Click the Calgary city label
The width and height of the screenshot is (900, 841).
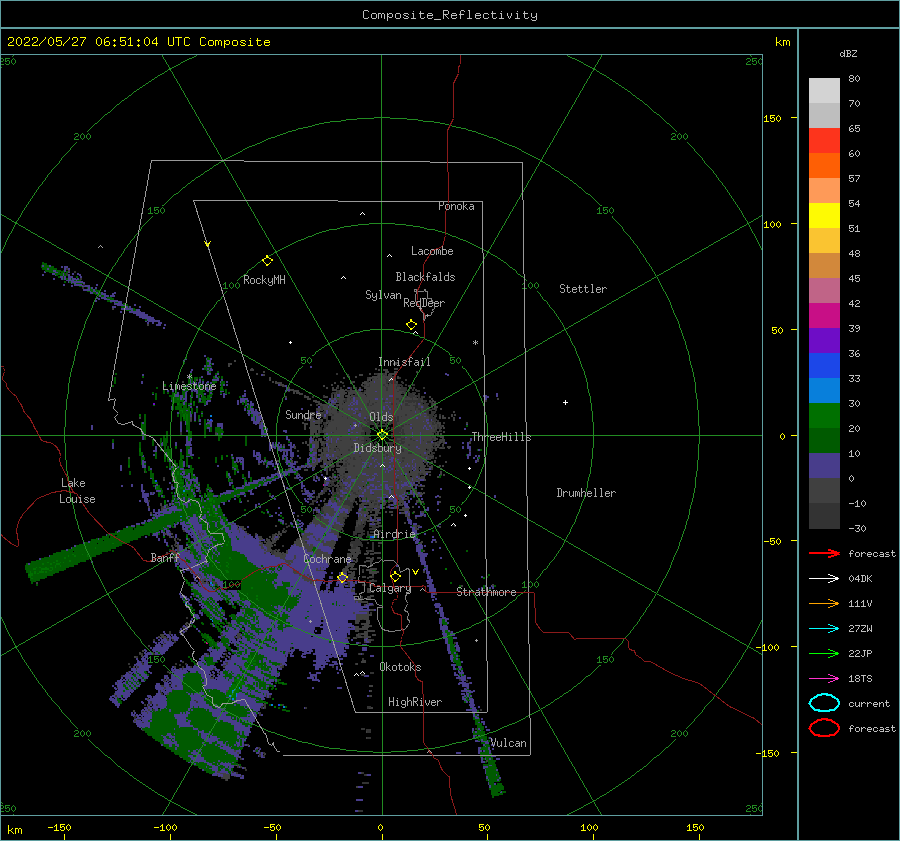(390, 588)
